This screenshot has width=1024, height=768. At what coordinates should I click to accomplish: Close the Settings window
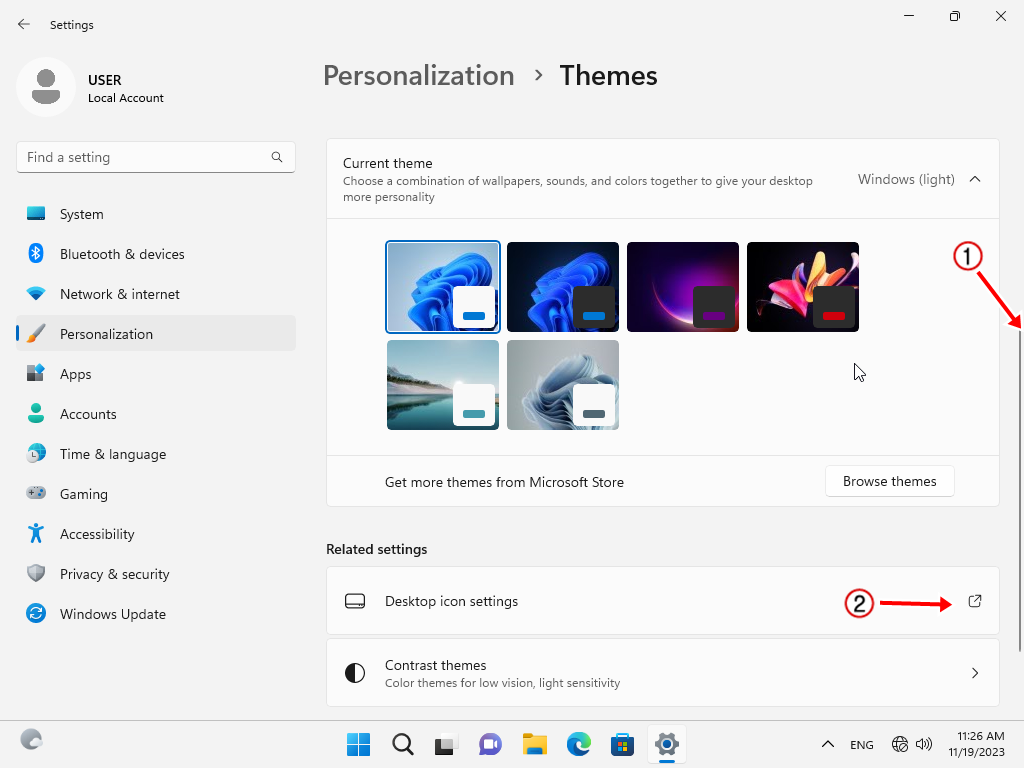pos(1000,16)
